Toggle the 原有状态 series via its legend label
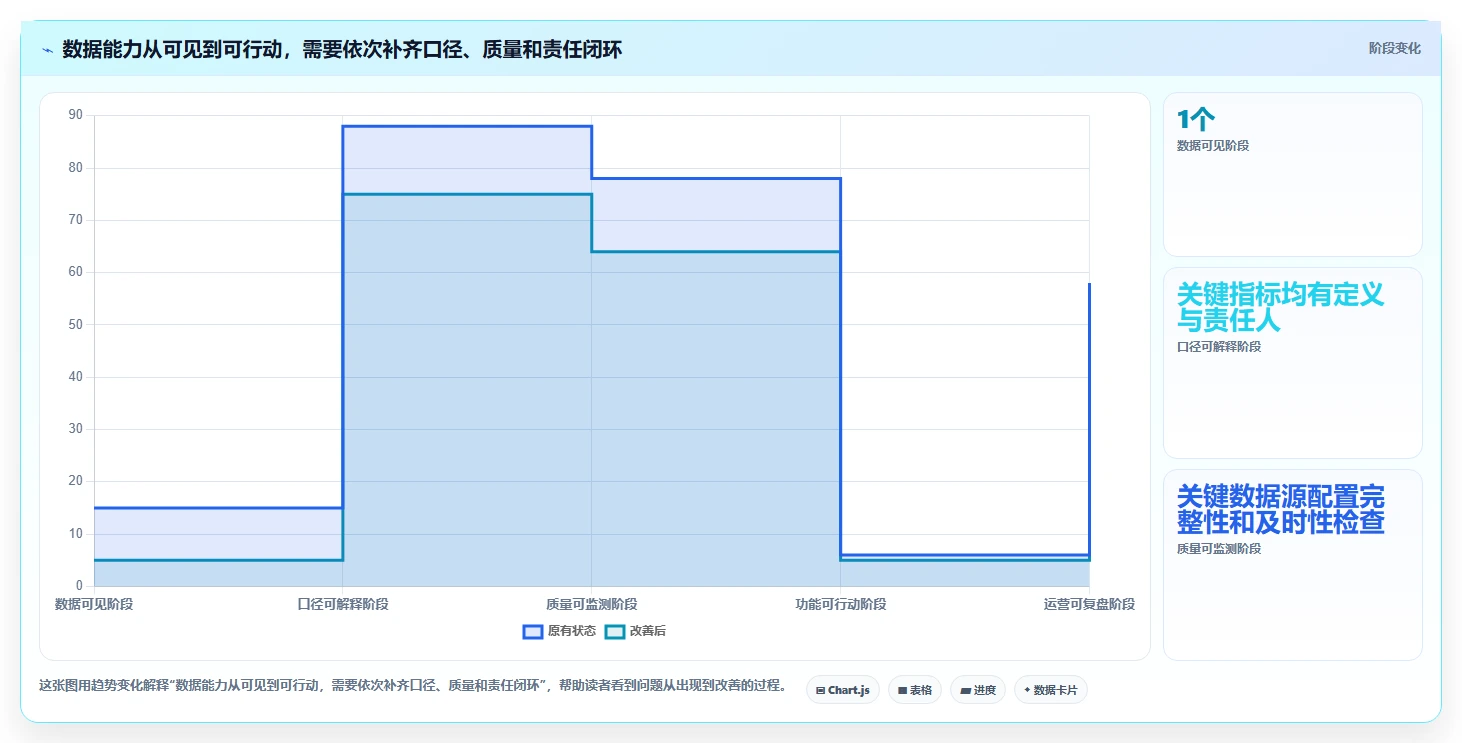This screenshot has height=743, width=1462. click(572, 631)
